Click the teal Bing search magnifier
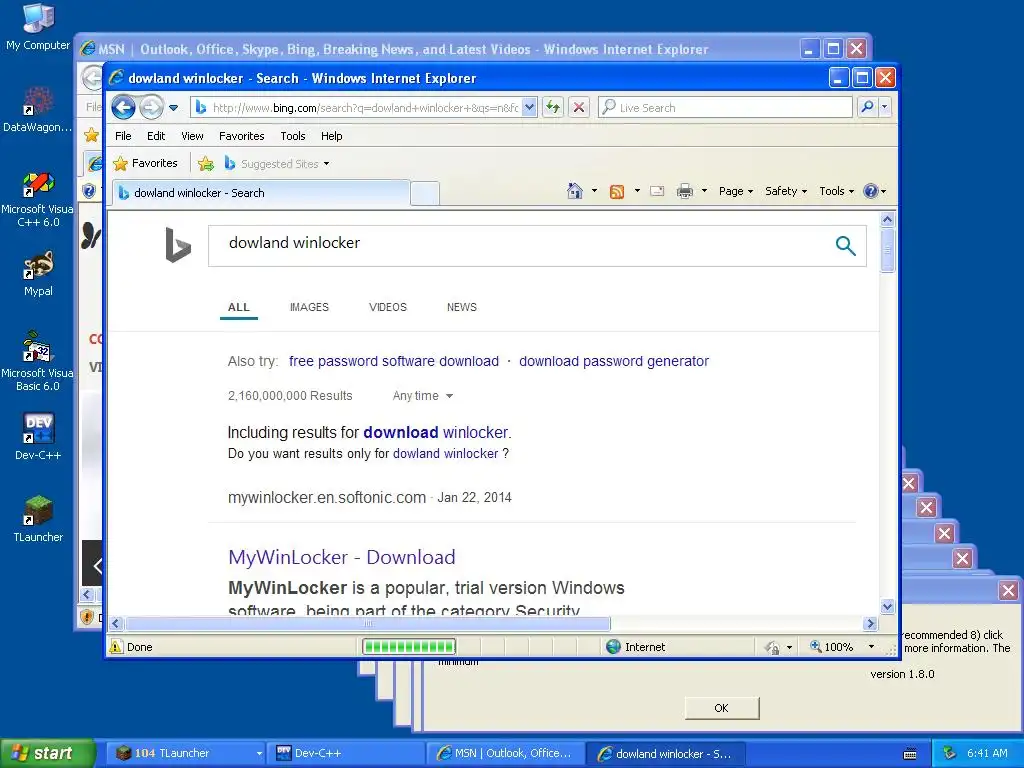This screenshot has height=768, width=1024. (845, 246)
